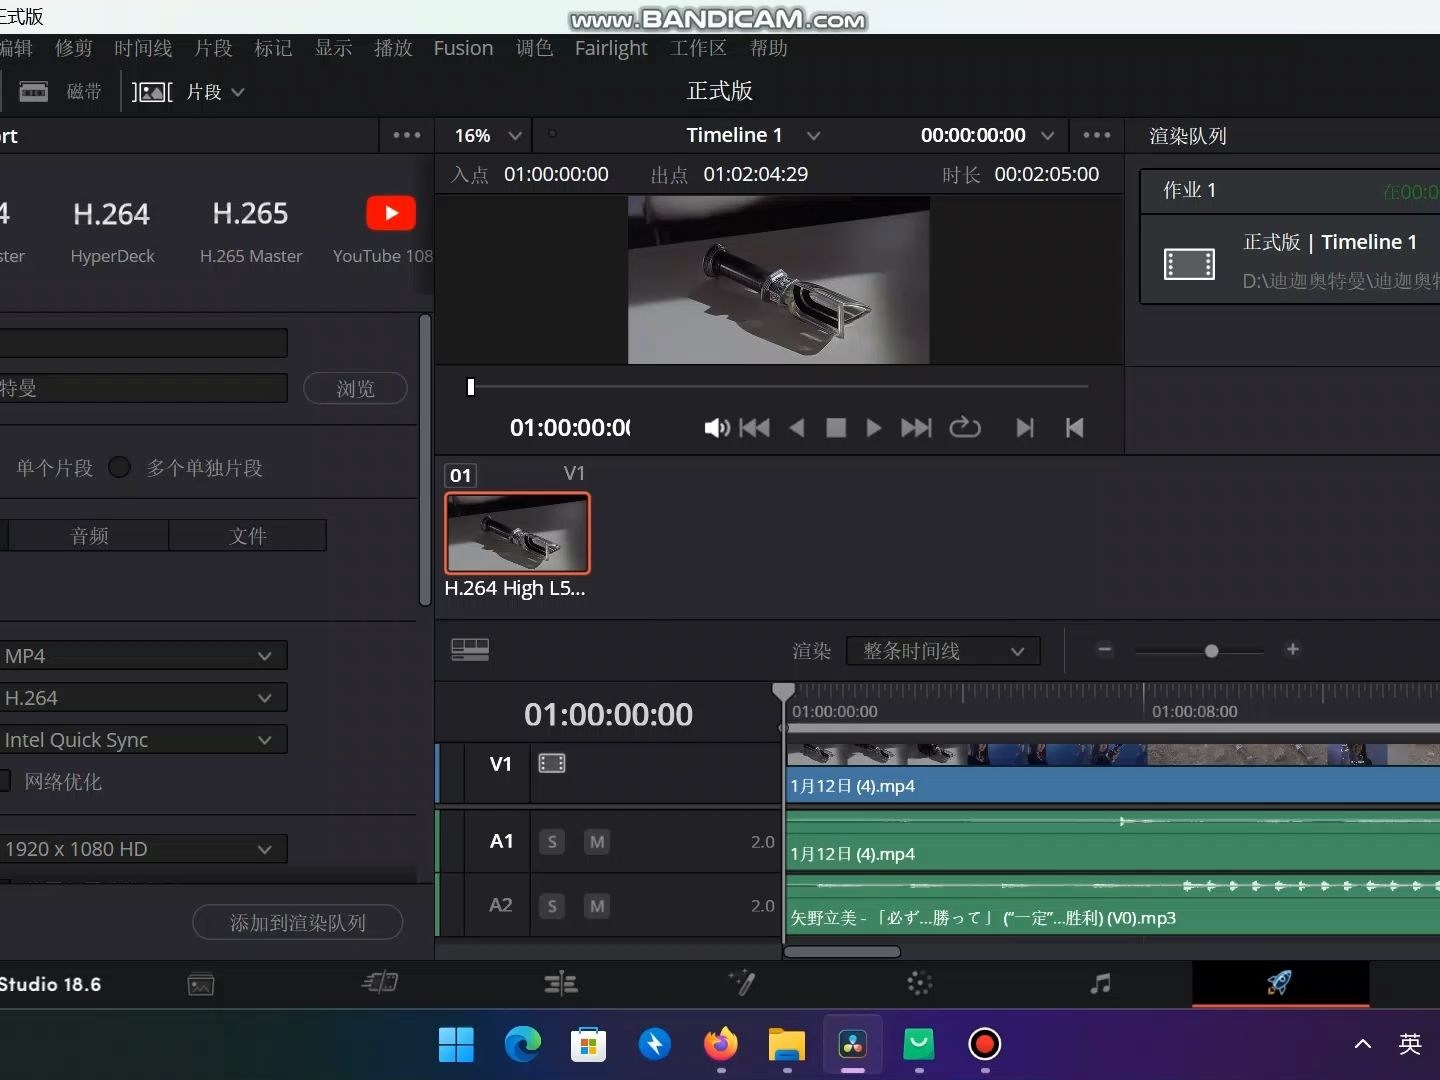Open the MP4 format dropdown
Screen dimensions: 1440x1080
coord(144,655)
